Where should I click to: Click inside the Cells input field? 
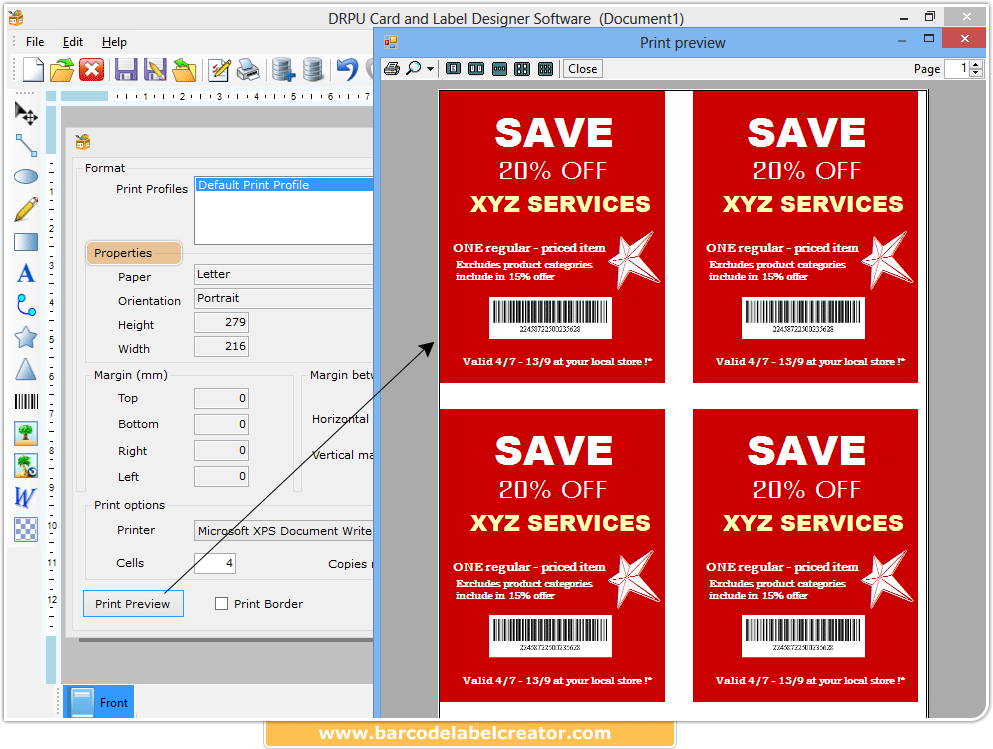tap(214, 563)
